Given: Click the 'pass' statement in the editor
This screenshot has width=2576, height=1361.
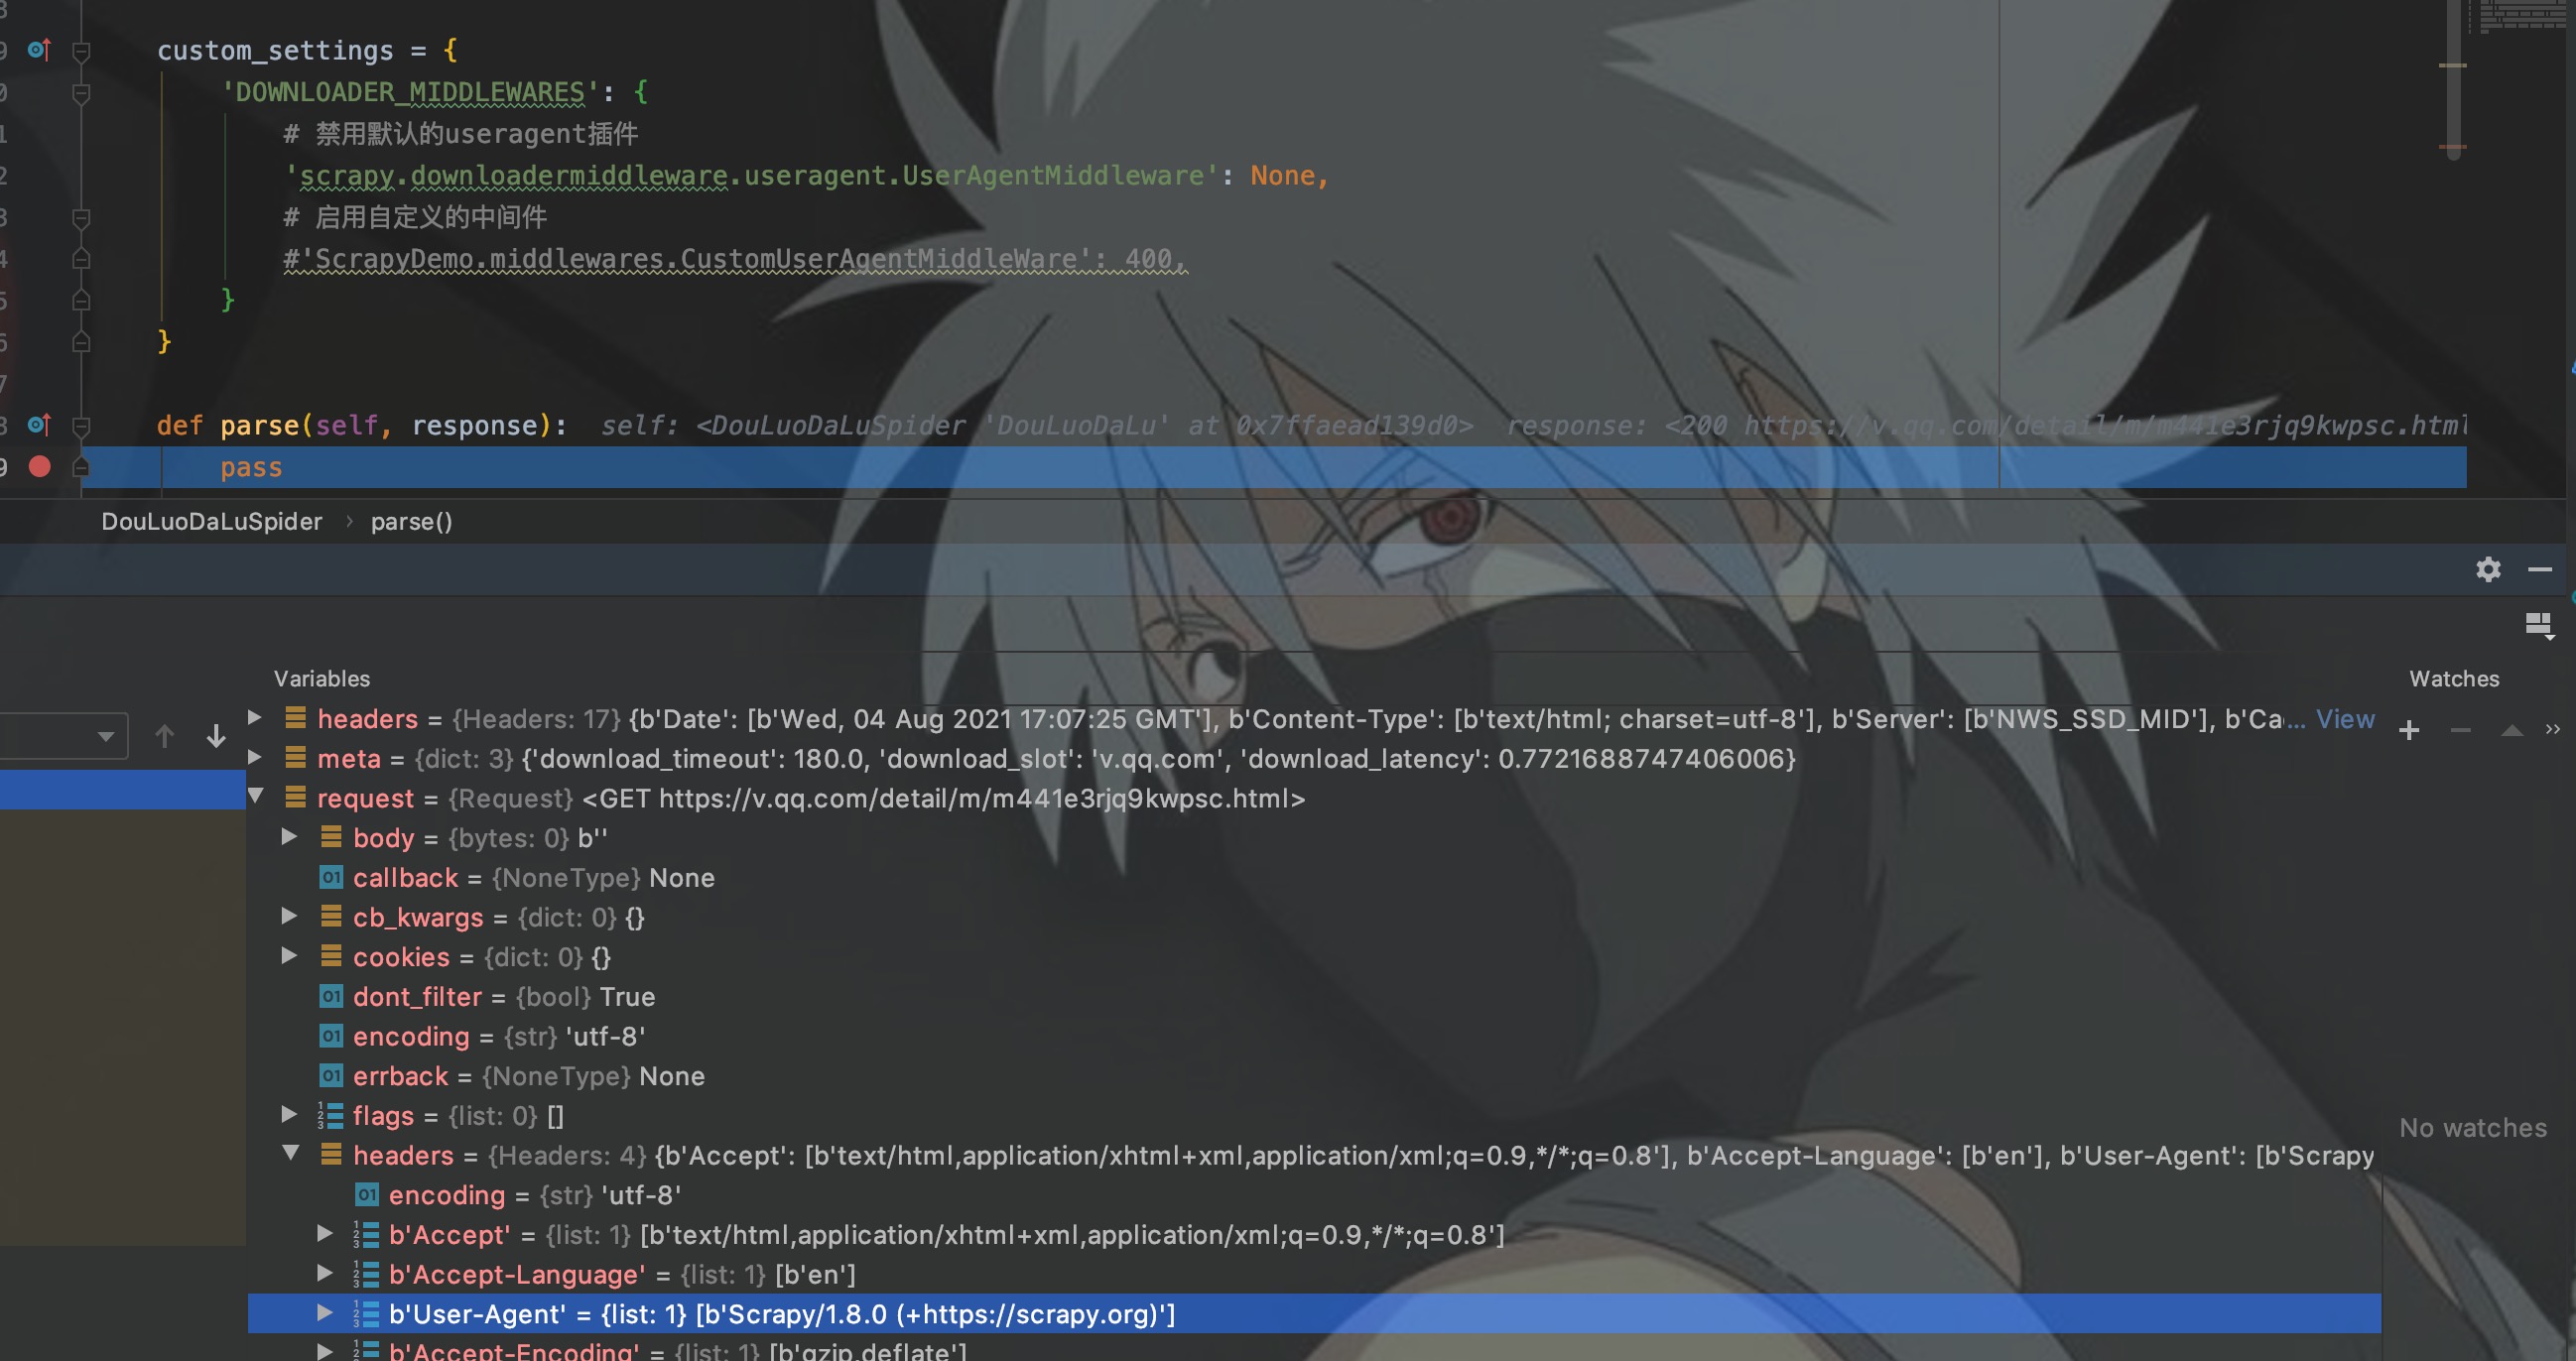Looking at the screenshot, I should tap(251, 467).
